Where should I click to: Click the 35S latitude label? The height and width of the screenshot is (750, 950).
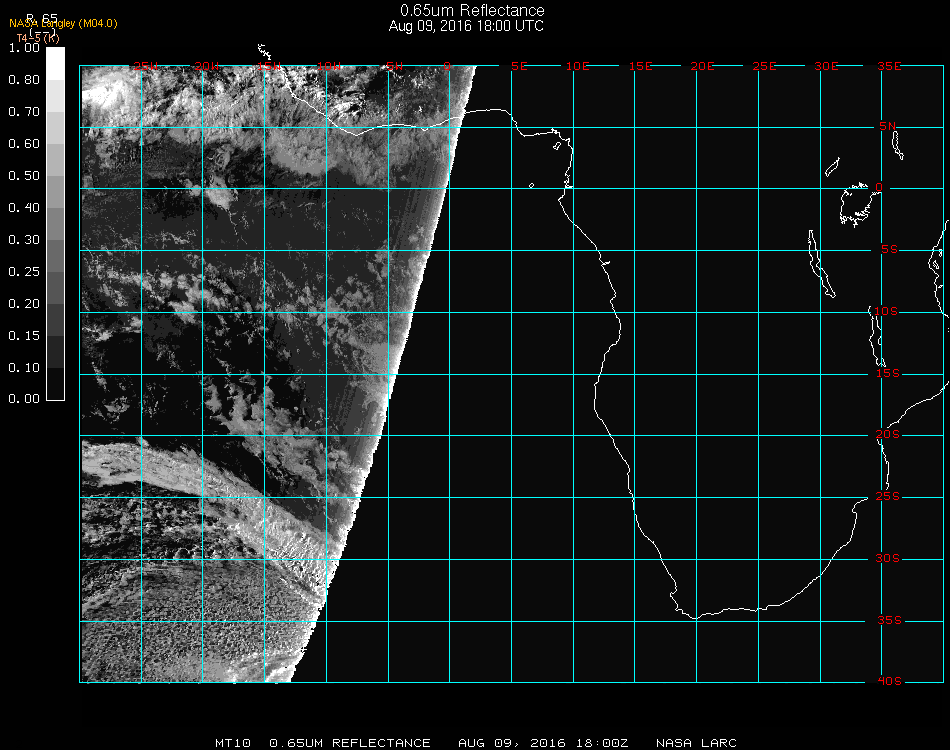coord(889,620)
